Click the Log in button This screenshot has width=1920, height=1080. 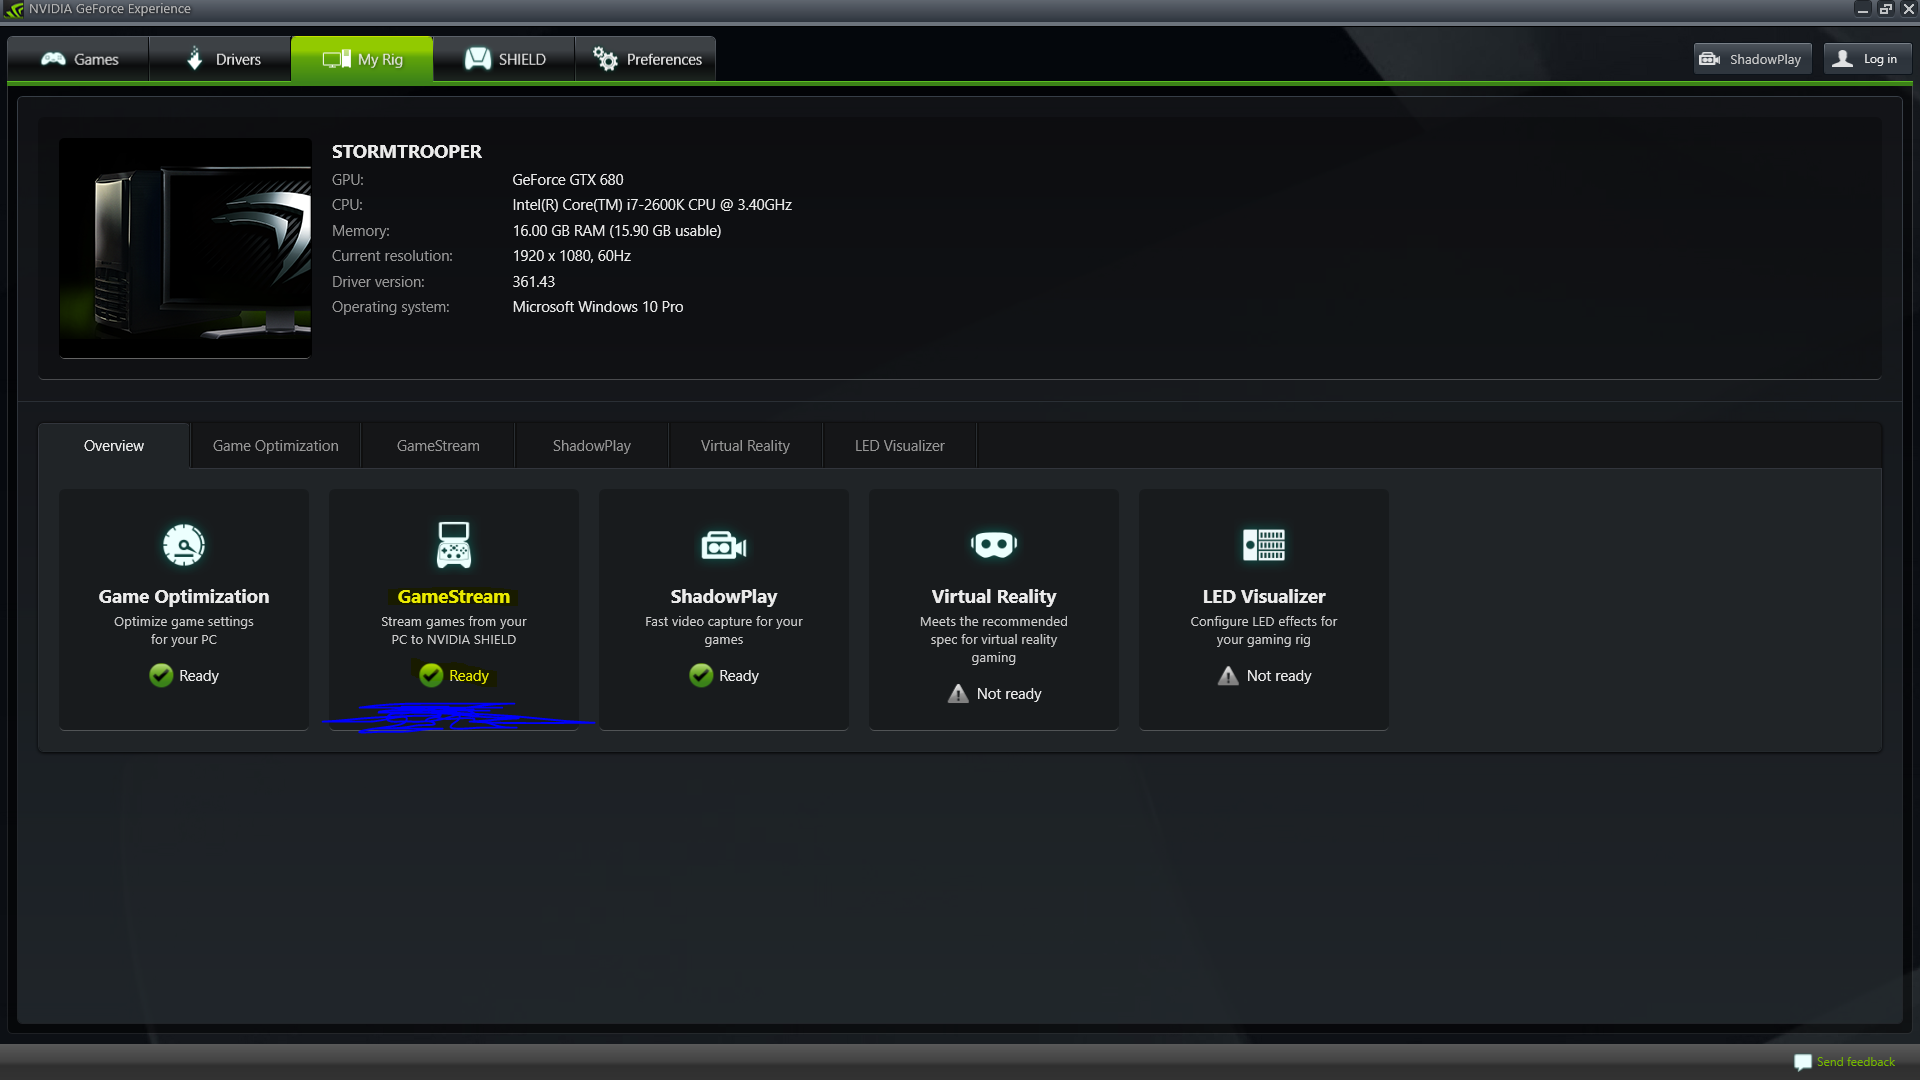(1866, 59)
